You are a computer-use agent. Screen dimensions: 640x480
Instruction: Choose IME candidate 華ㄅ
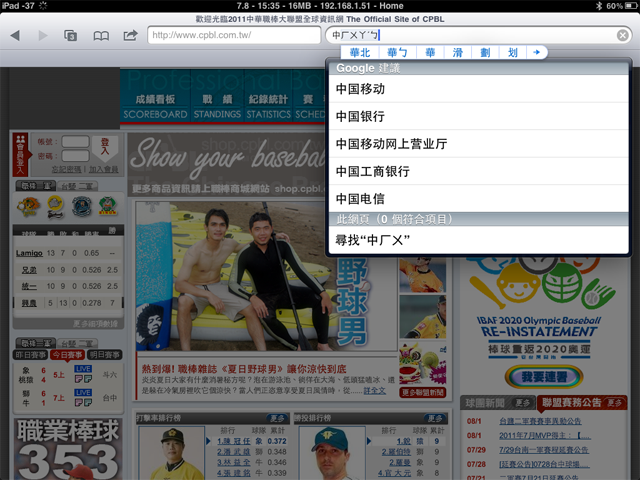pos(397,52)
